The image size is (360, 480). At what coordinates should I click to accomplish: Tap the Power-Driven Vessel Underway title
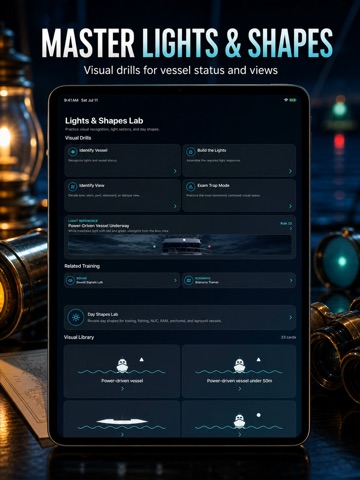(x=99, y=226)
